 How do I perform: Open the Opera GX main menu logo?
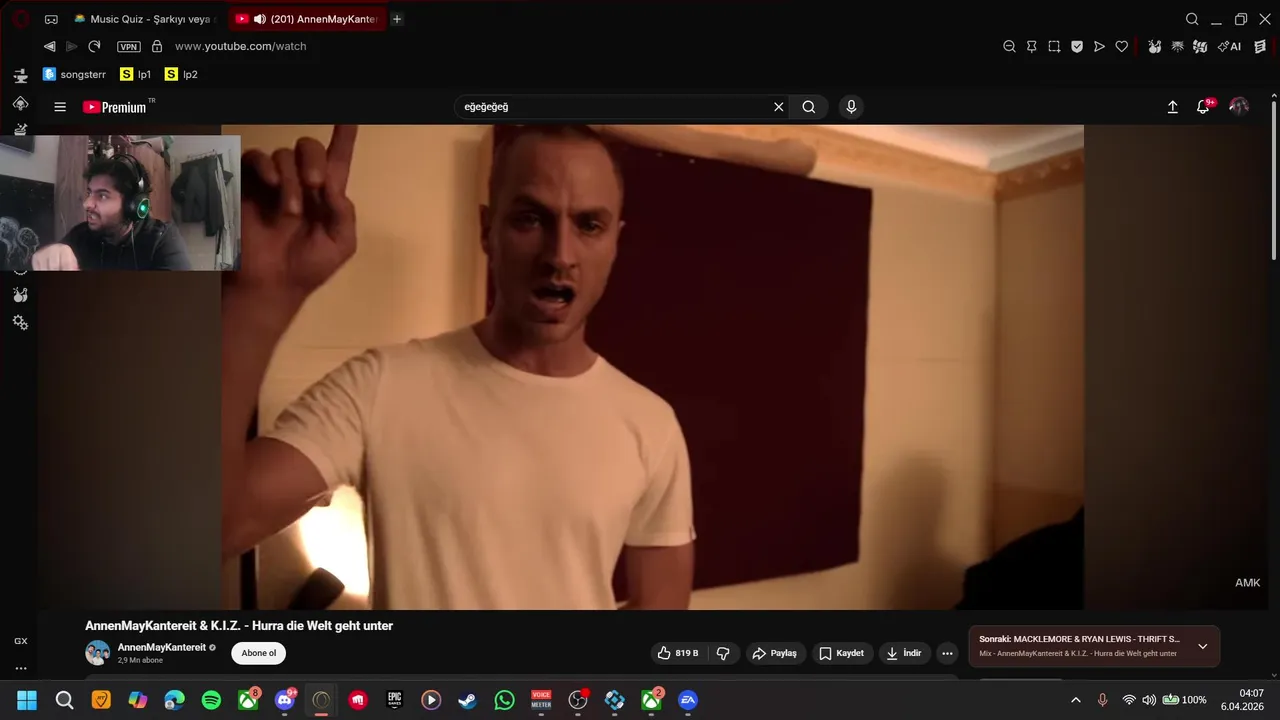(x=20, y=19)
